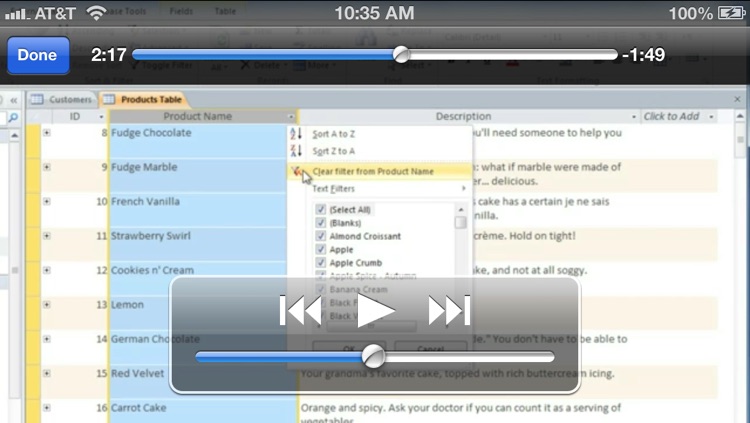Uncheck the Apple Crumb filter
Screen dimensions: 750x423
point(321,263)
